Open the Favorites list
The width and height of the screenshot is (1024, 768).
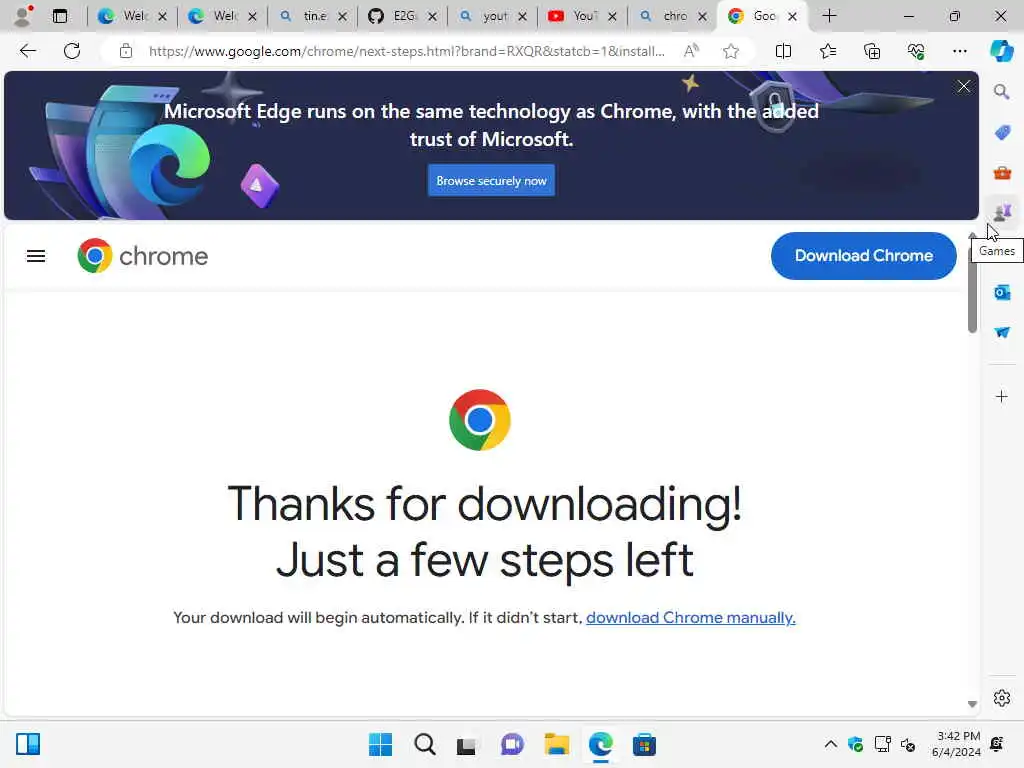pyautogui.click(x=827, y=51)
